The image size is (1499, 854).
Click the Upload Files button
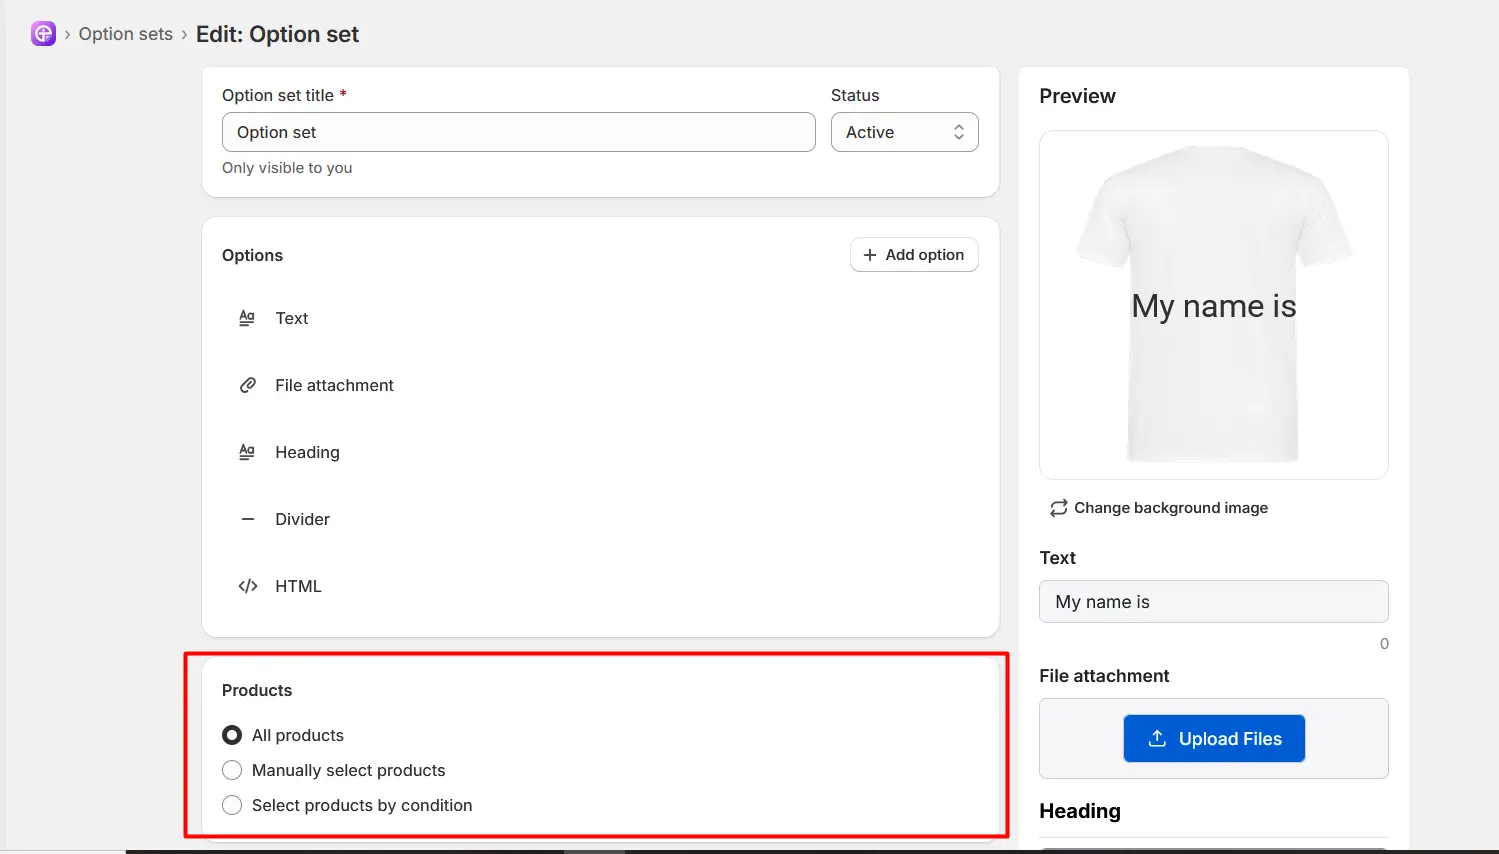[1214, 739]
